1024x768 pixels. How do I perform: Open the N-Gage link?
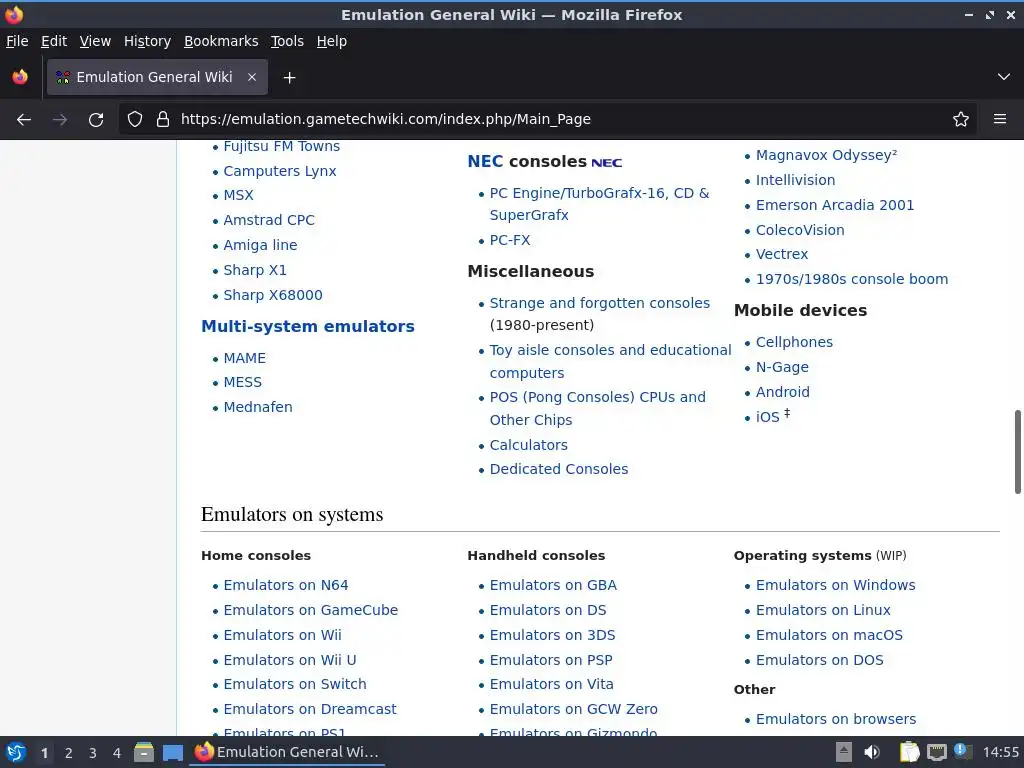pyautogui.click(x=782, y=368)
